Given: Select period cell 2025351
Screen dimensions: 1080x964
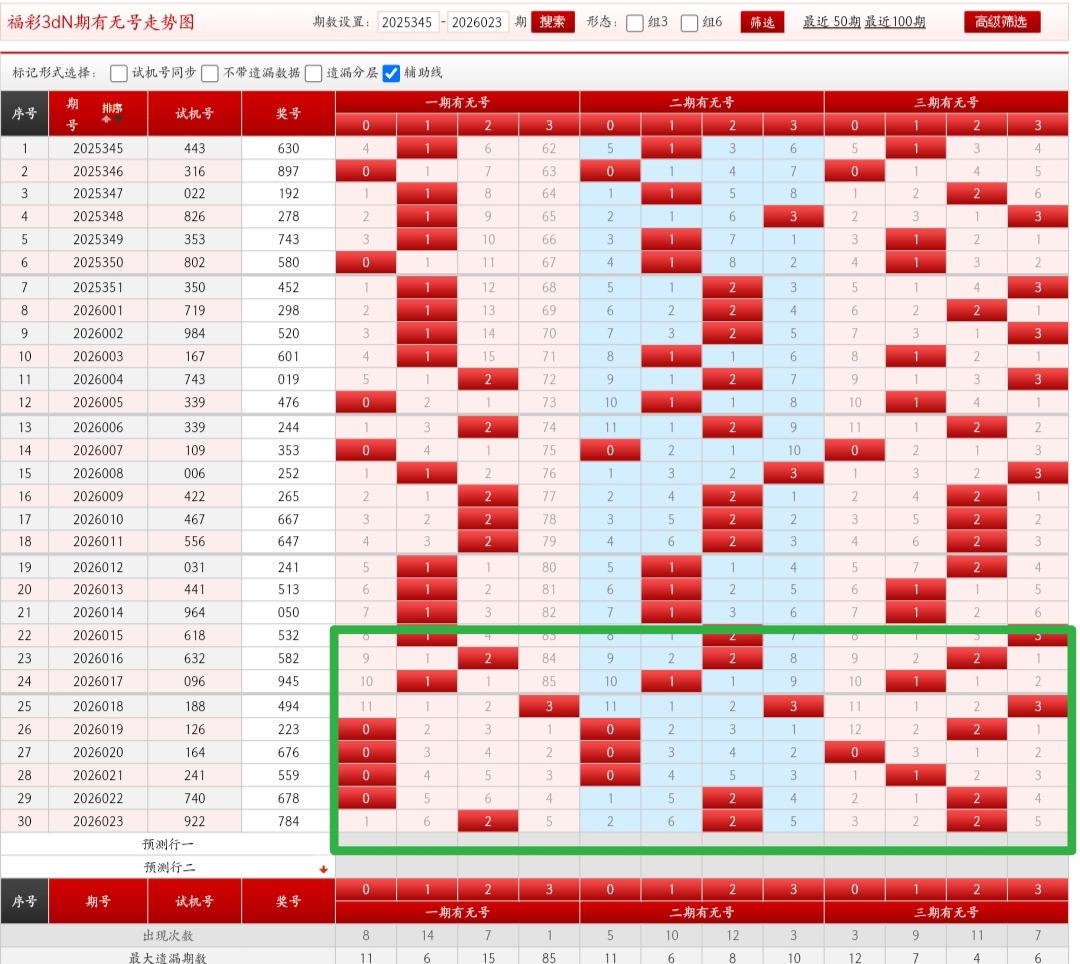Looking at the screenshot, I should pyautogui.click(x=98, y=287).
